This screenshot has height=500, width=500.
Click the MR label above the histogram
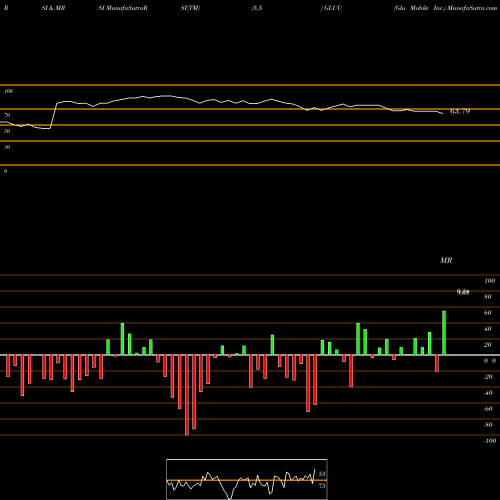[446, 260]
